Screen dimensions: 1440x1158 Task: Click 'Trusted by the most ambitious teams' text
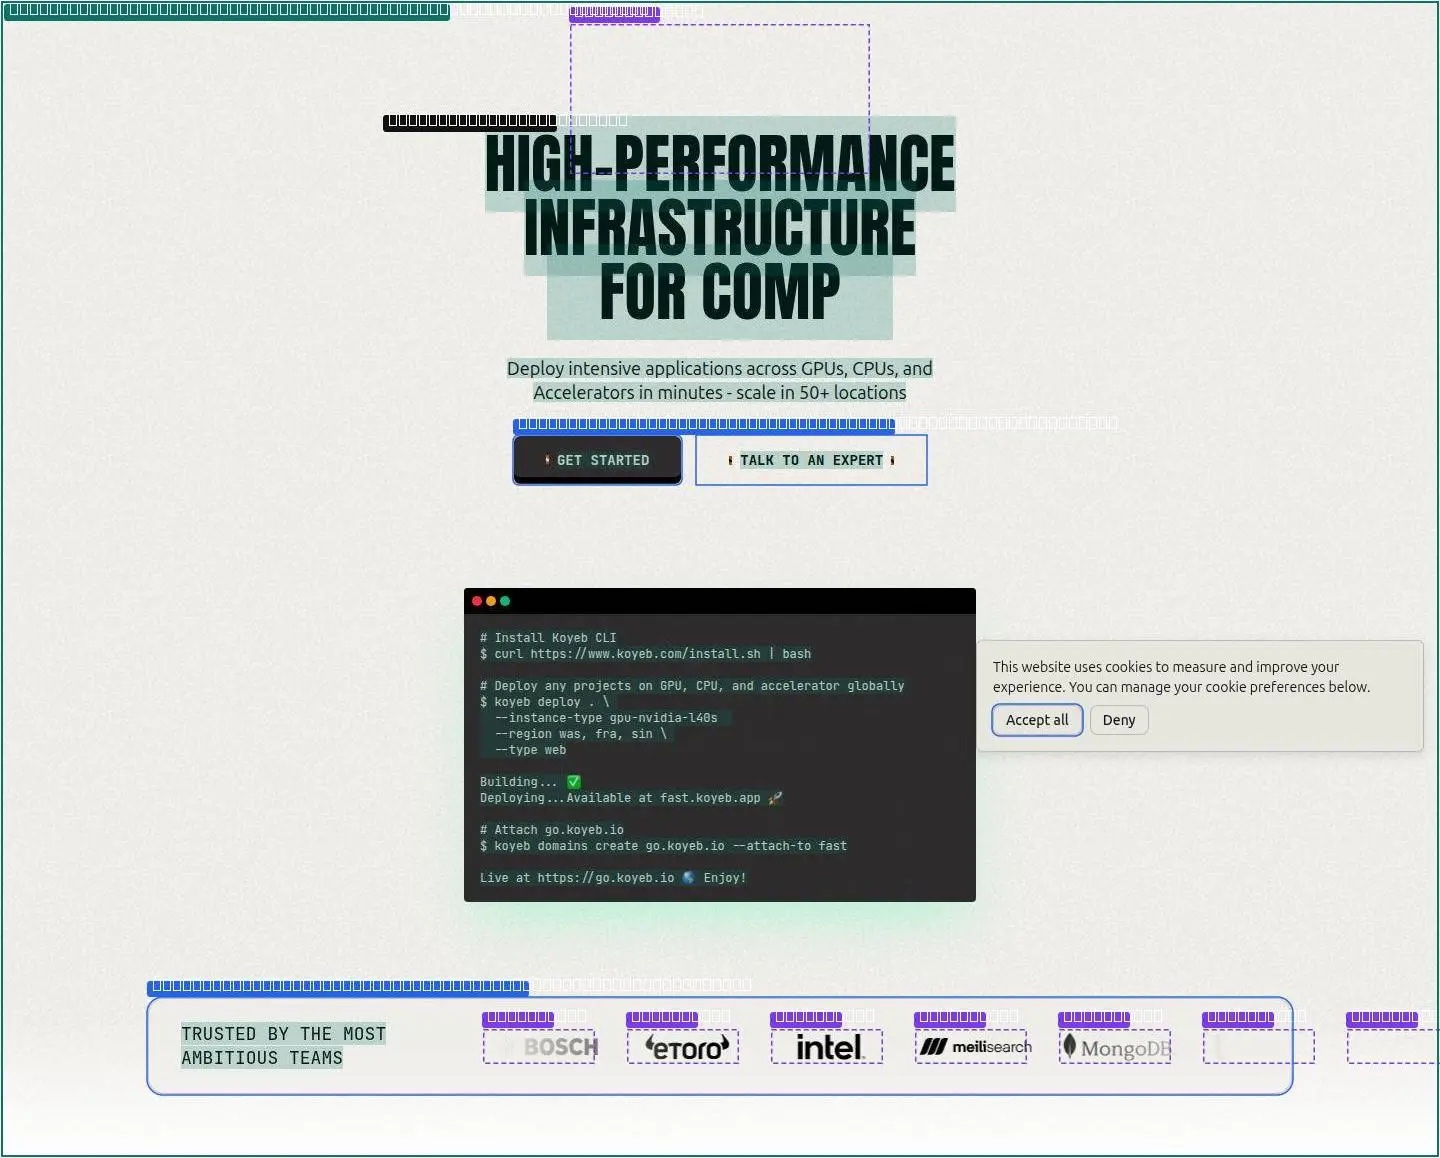pos(283,1046)
